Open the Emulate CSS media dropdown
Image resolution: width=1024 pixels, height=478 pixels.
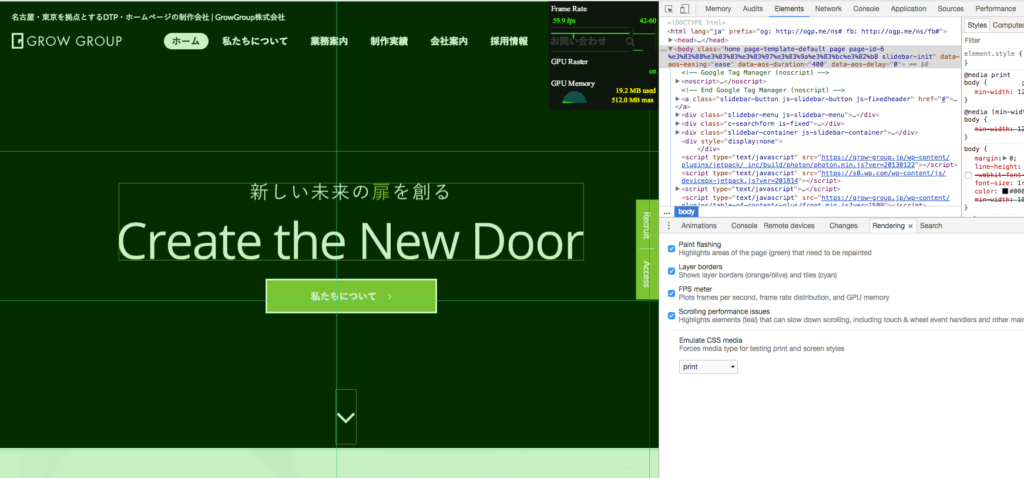point(709,367)
